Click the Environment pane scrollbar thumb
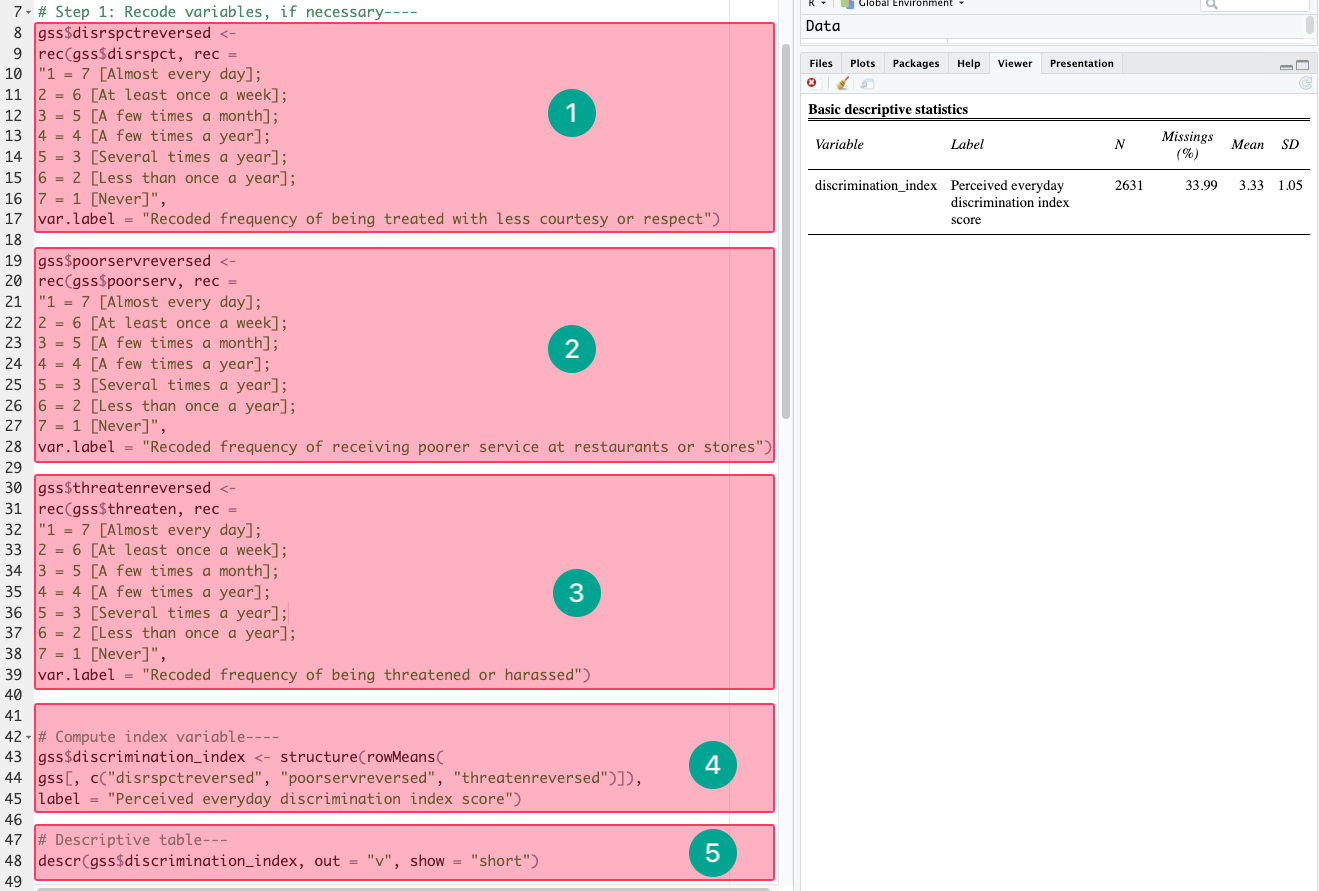The width and height of the screenshot is (1319, 891). tap(1308, 27)
